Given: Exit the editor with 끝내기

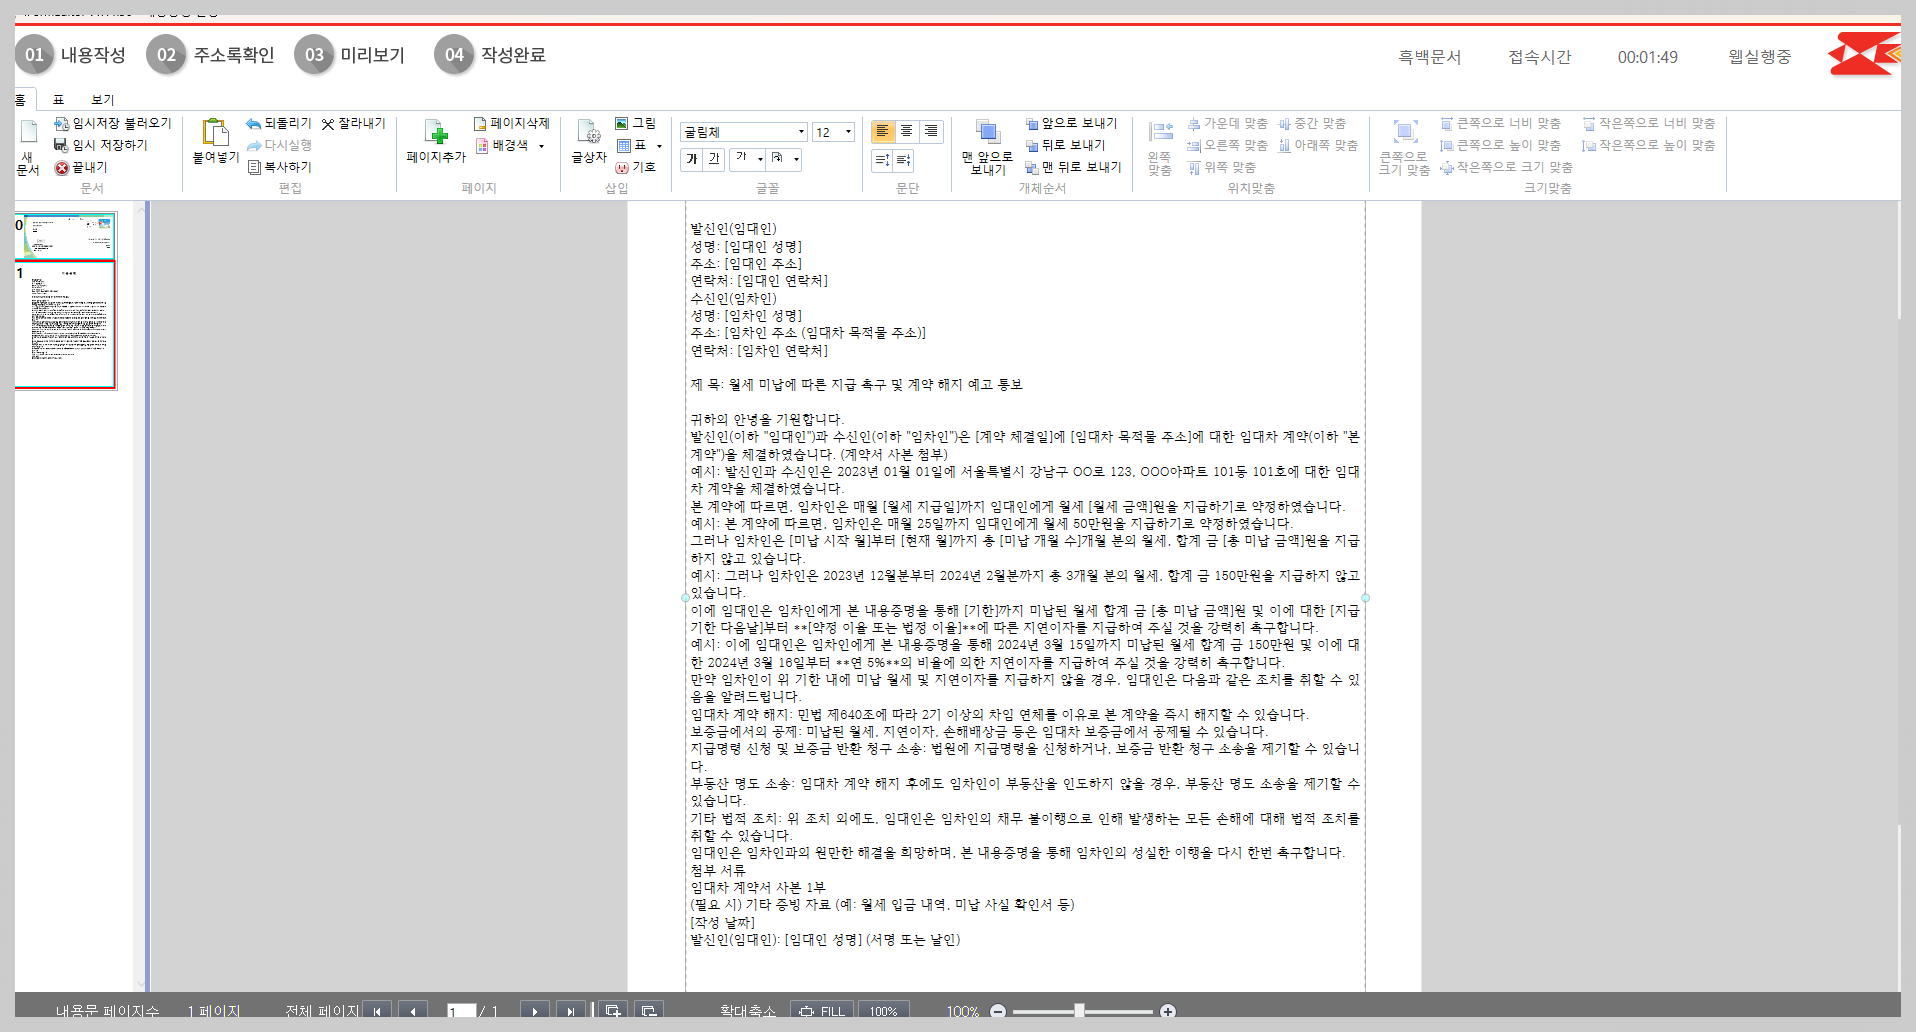Looking at the screenshot, I should click(x=83, y=166).
